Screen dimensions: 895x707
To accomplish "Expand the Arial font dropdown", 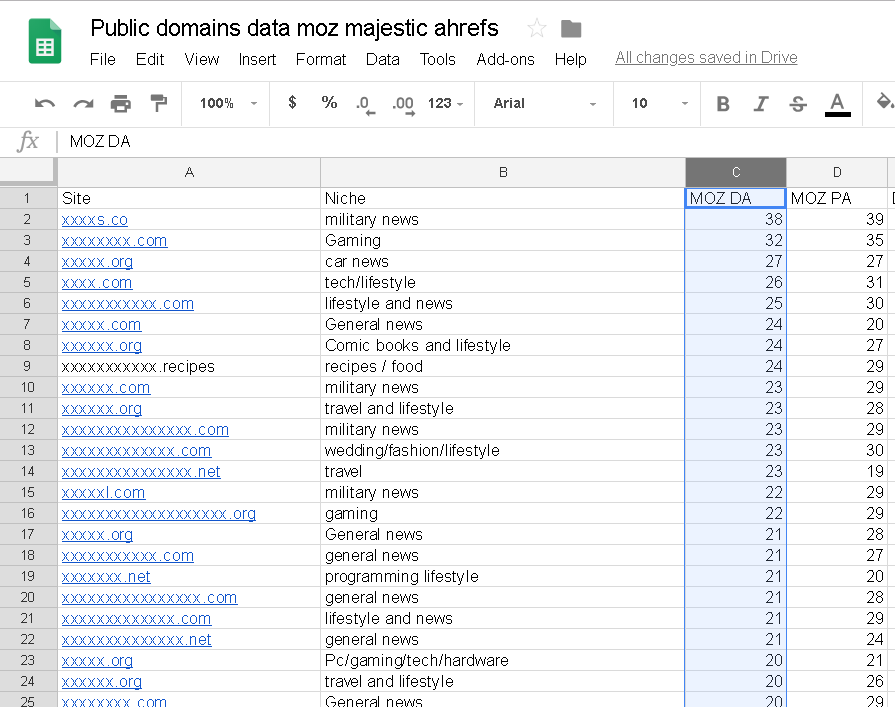I will [545, 103].
